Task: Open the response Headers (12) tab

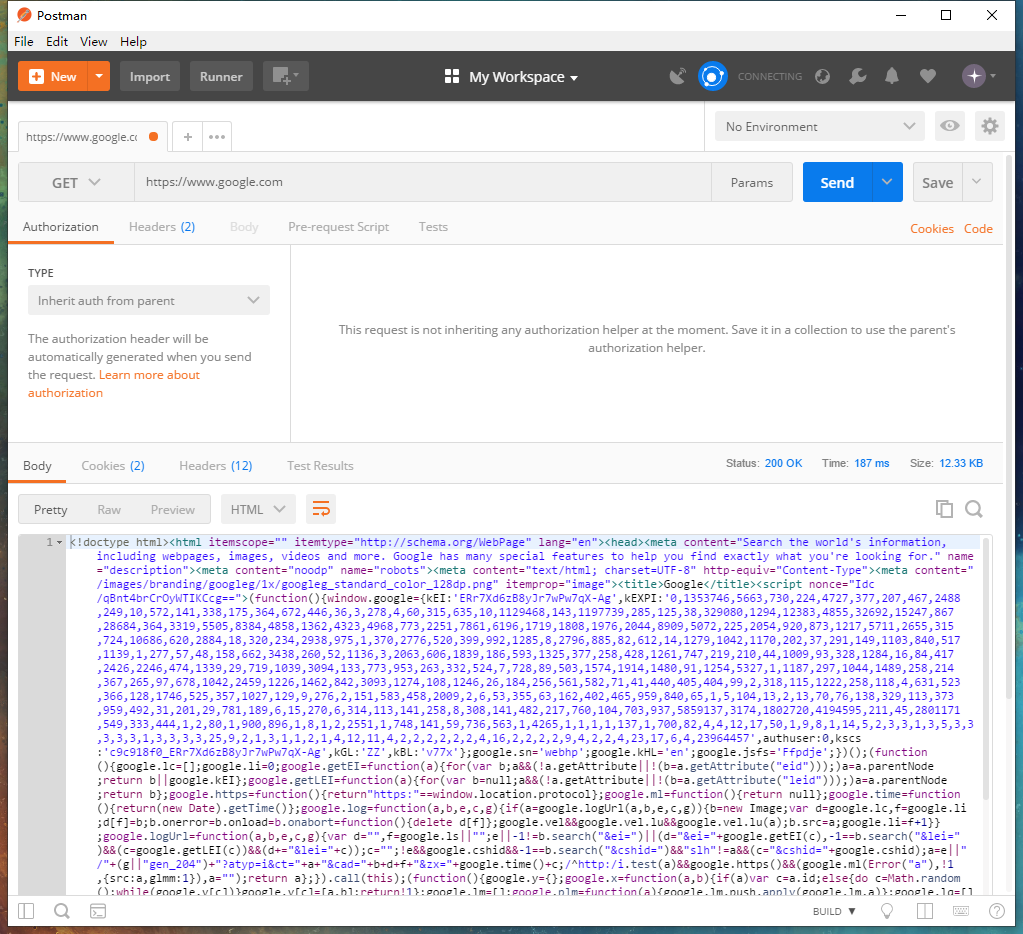Action: click(216, 466)
